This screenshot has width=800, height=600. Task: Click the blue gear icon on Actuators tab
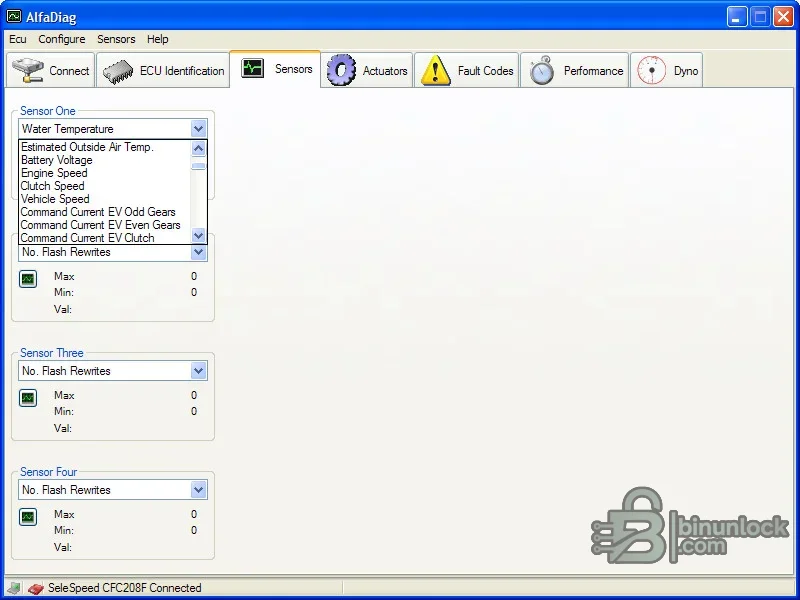click(x=341, y=70)
